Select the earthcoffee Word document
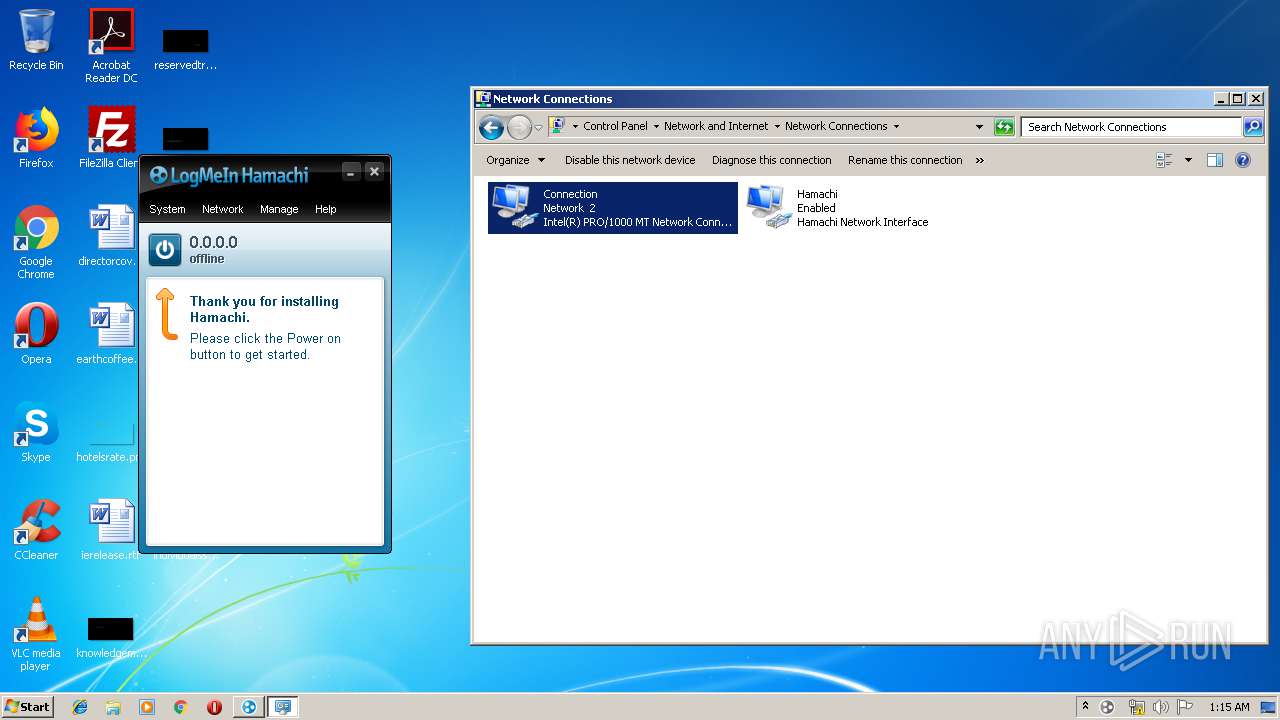The image size is (1280, 720). (x=110, y=334)
